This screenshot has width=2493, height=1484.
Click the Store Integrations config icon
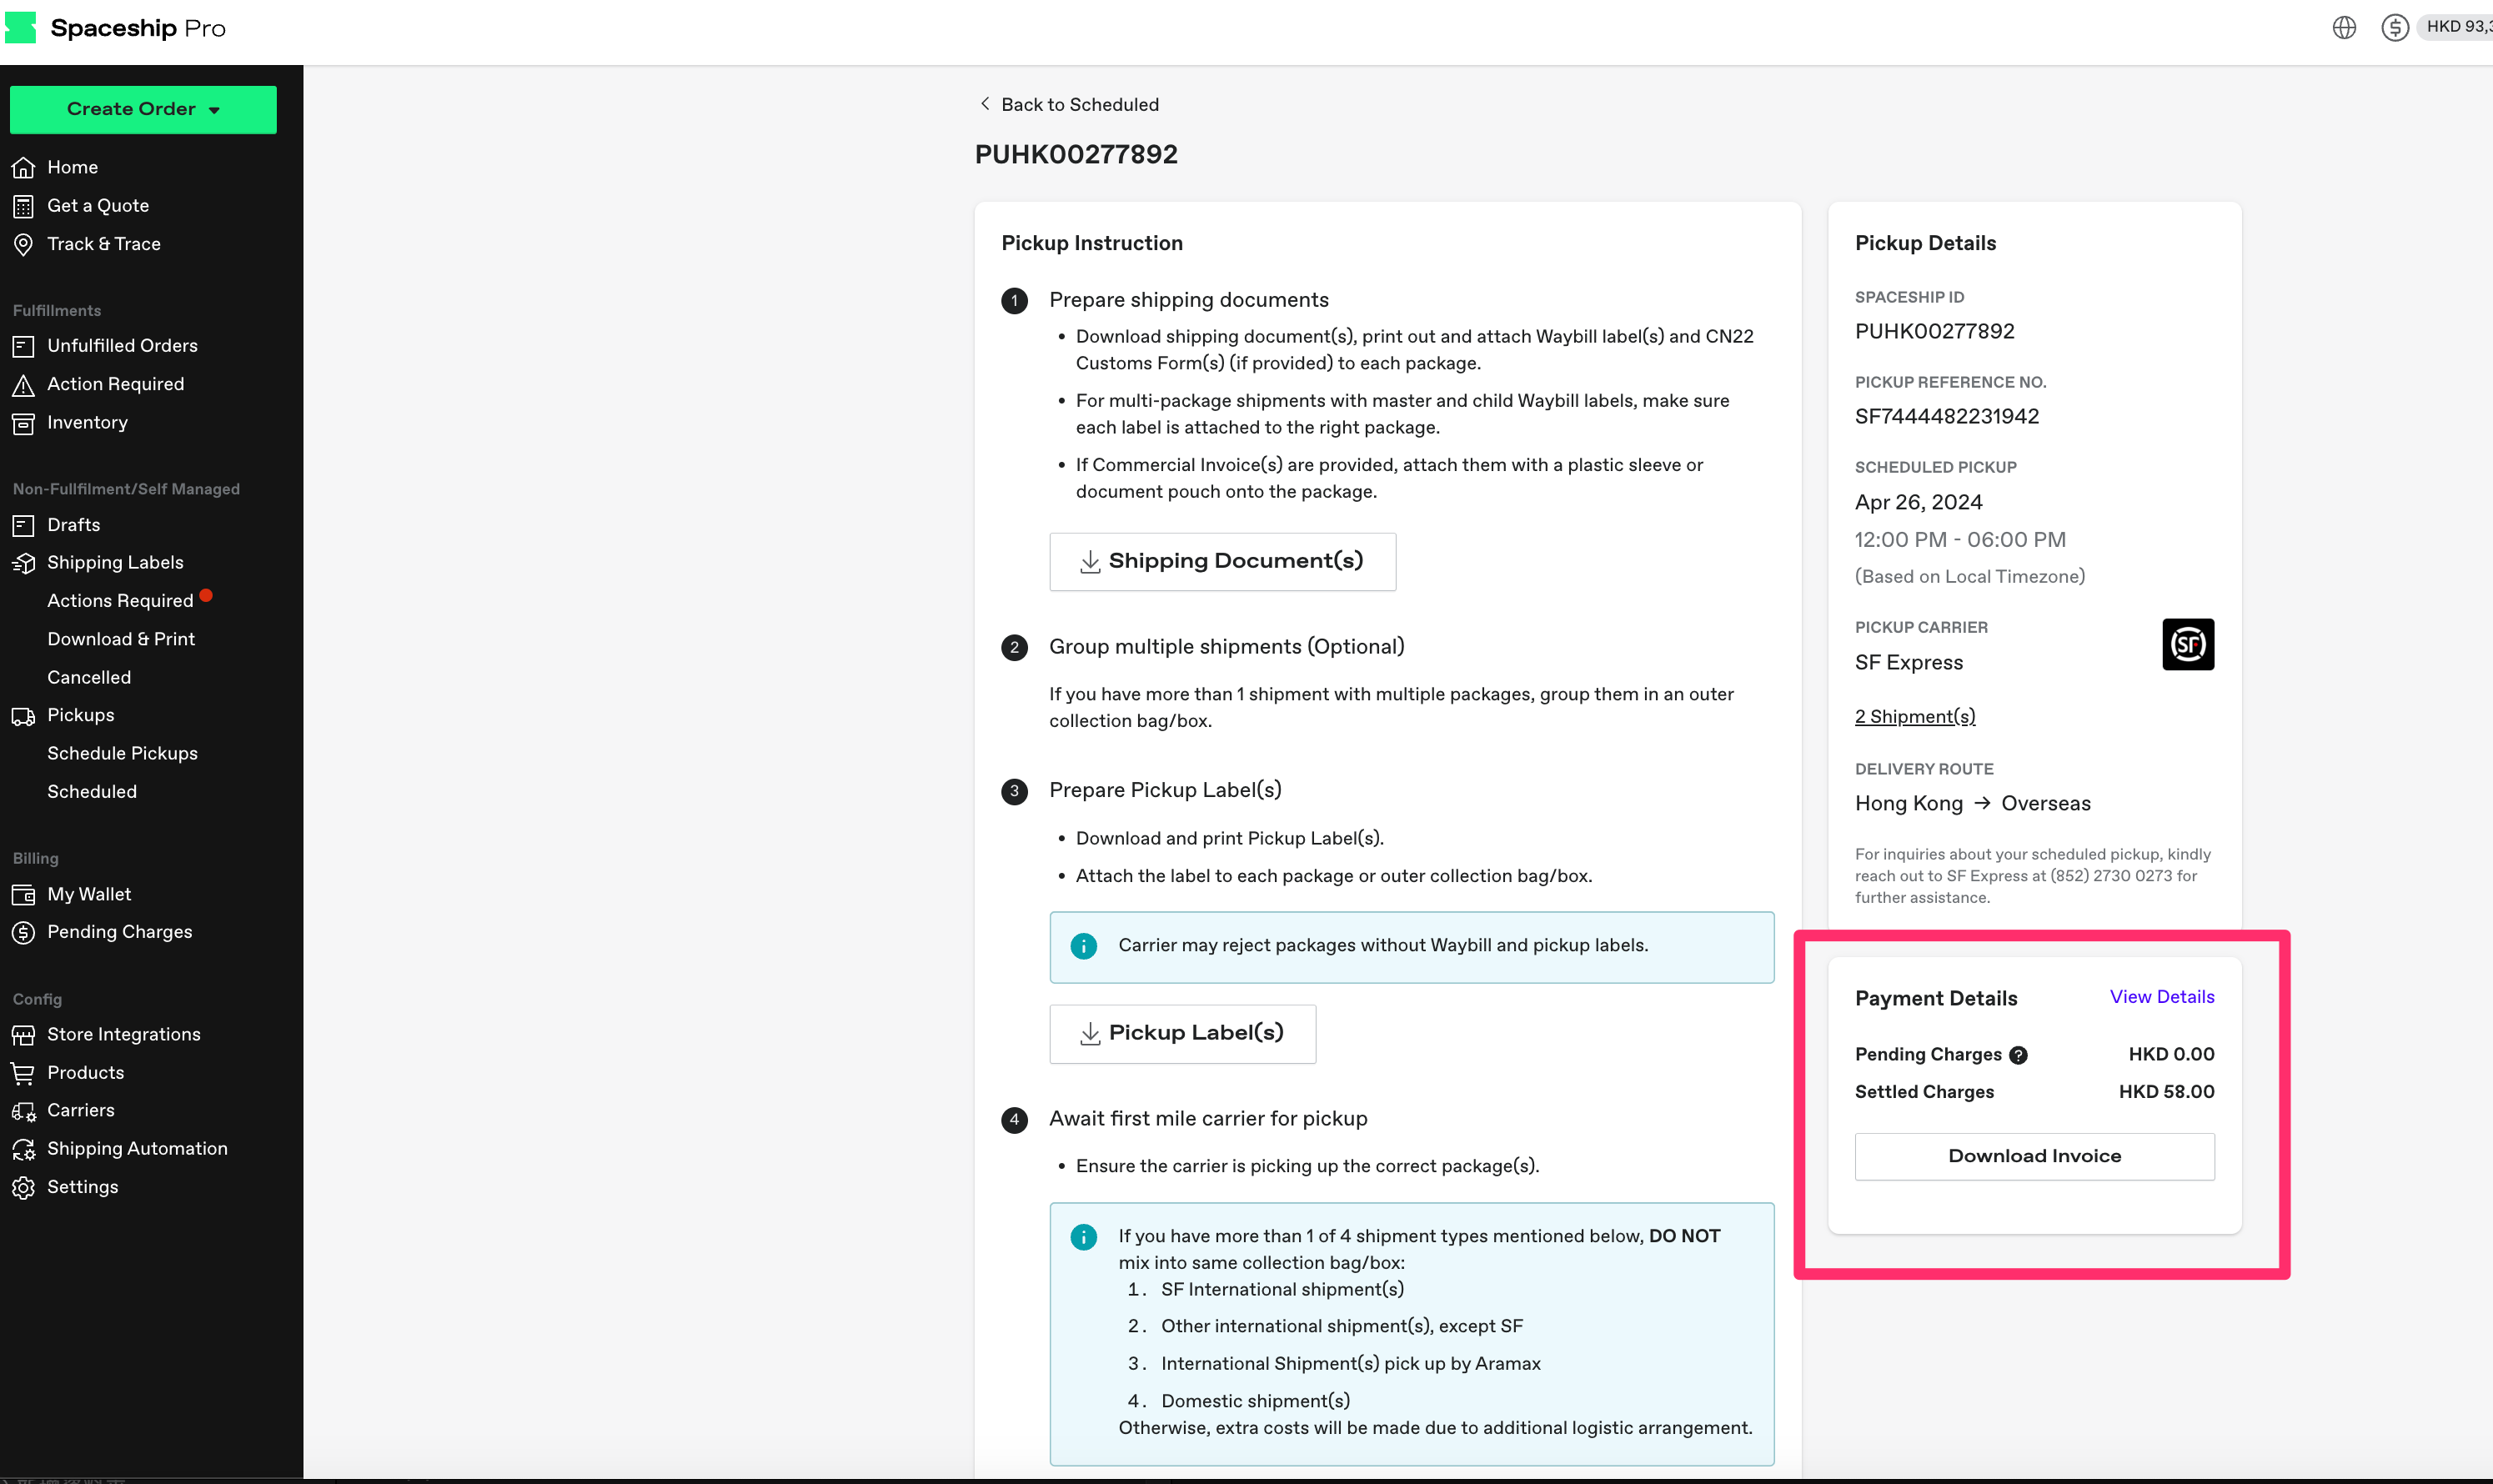[x=25, y=1034]
